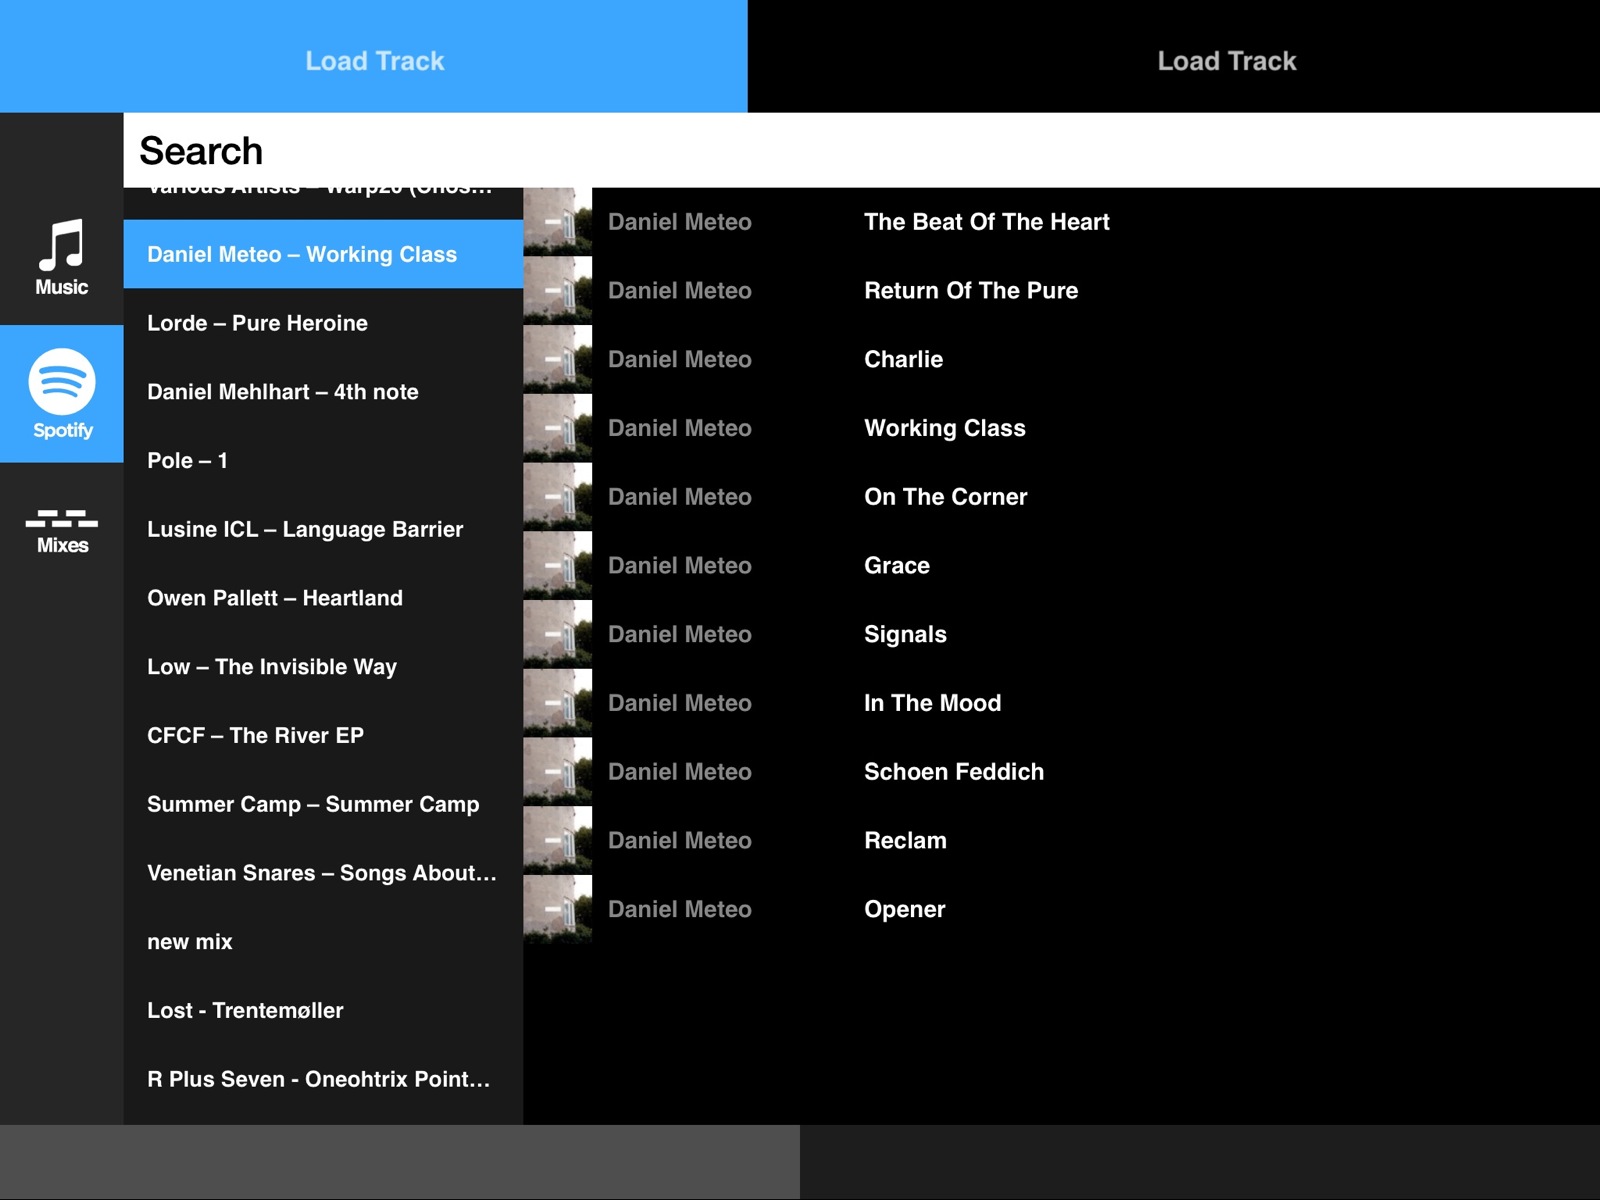The width and height of the screenshot is (1600, 1200).
Task: Click the left deck progress bar at bottom
Action: coord(400,1161)
